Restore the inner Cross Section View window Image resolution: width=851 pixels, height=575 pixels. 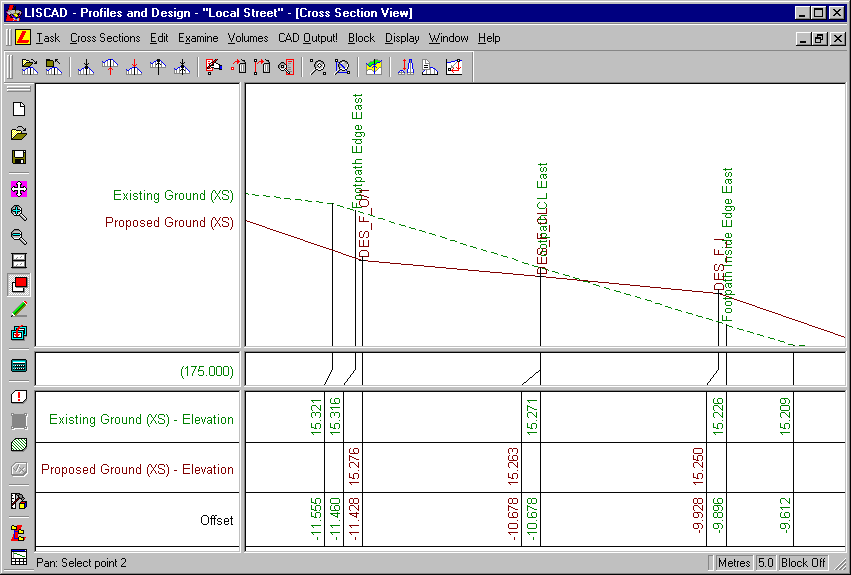[820, 39]
